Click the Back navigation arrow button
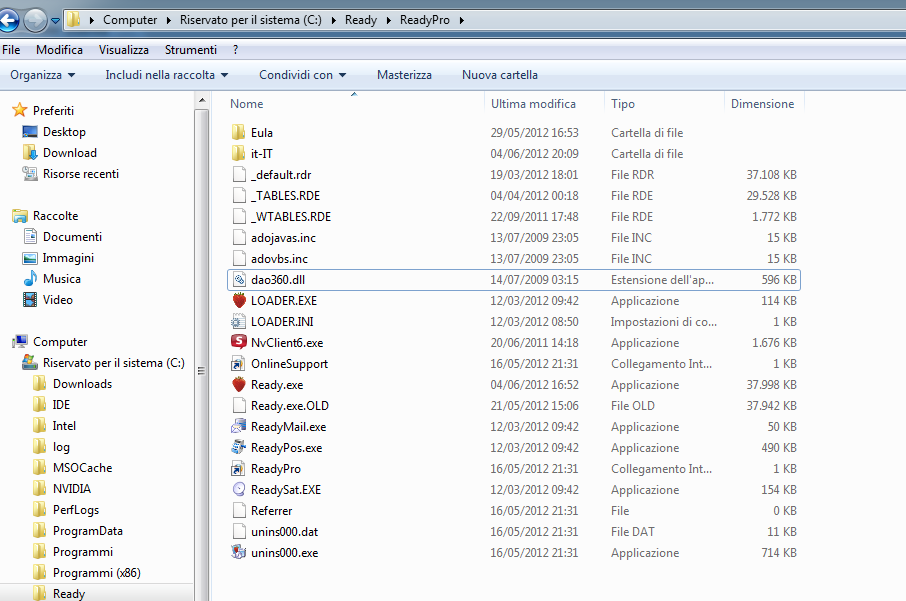This screenshot has height=601, width=906. coord(9,21)
